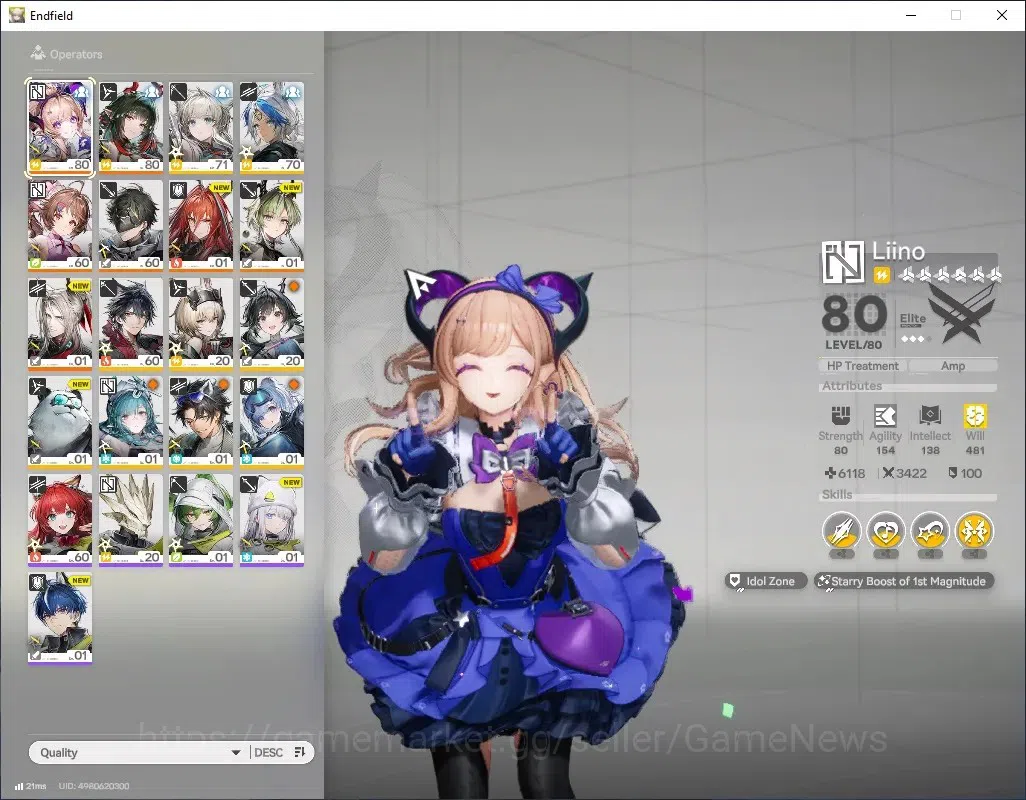This screenshot has width=1026, height=800.
Task: Click the yellow electric element icon beside Liino
Action: point(881,275)
